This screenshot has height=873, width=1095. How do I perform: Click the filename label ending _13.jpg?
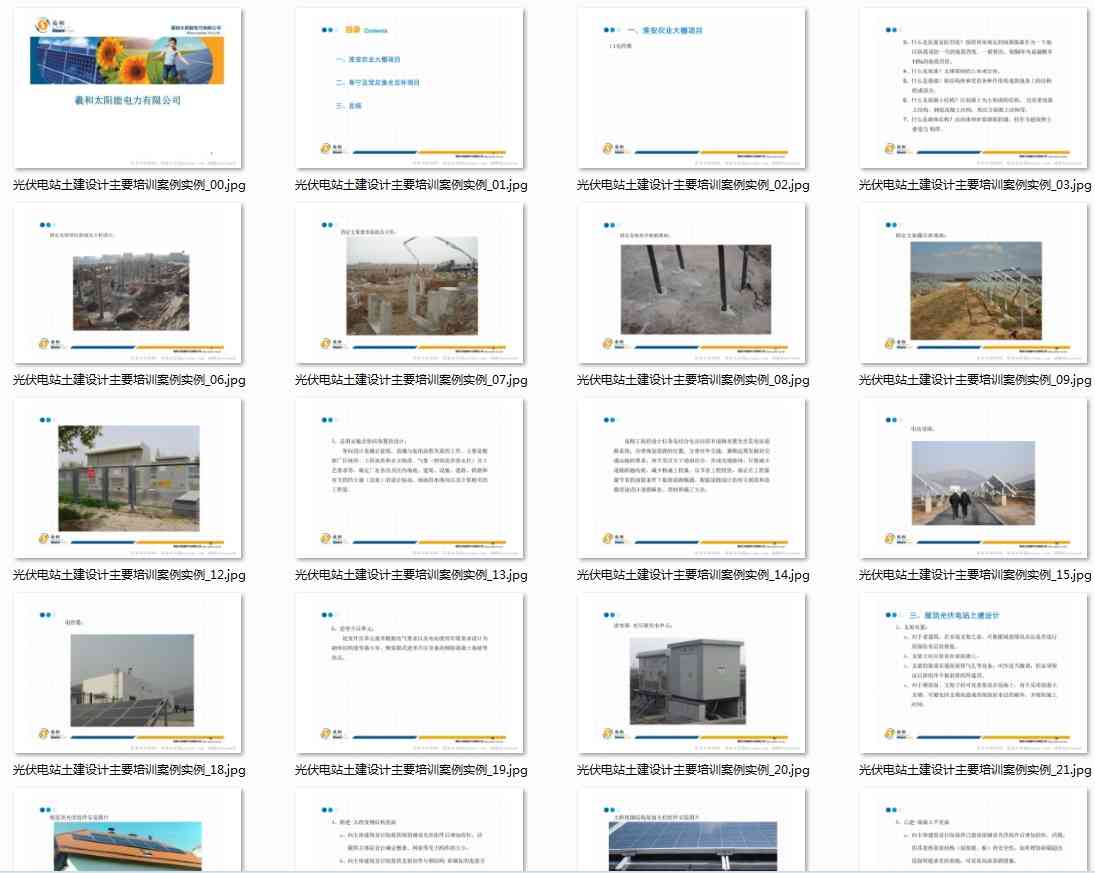(411, 575)
